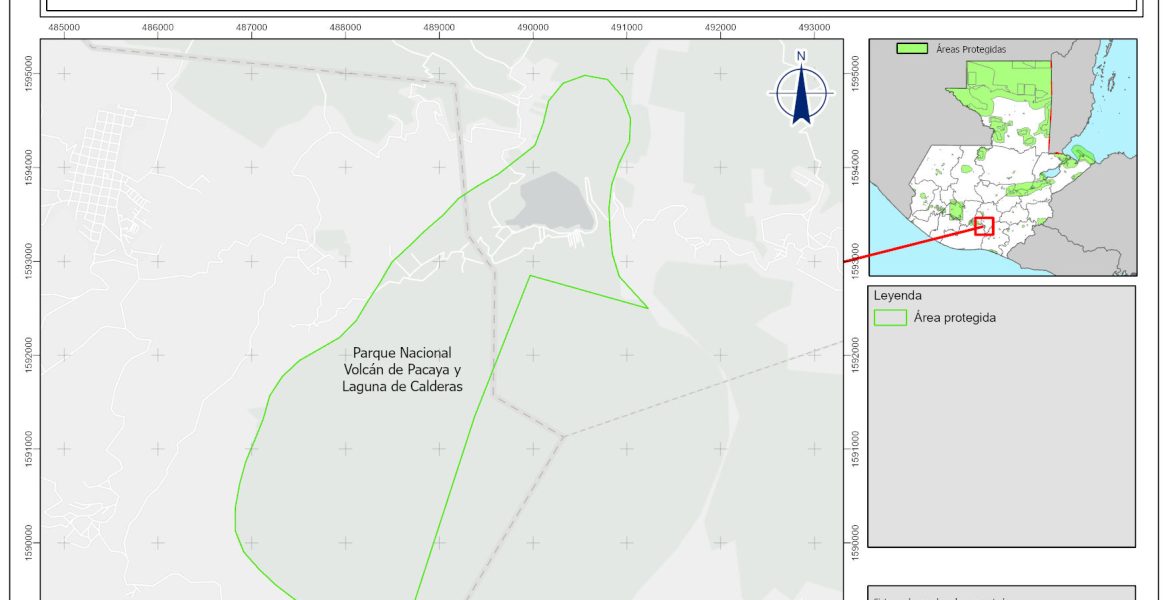Screen dimensions: 1170x600
Task: Click the 485000 coordinate label on top axis
Action: [65, 27]
